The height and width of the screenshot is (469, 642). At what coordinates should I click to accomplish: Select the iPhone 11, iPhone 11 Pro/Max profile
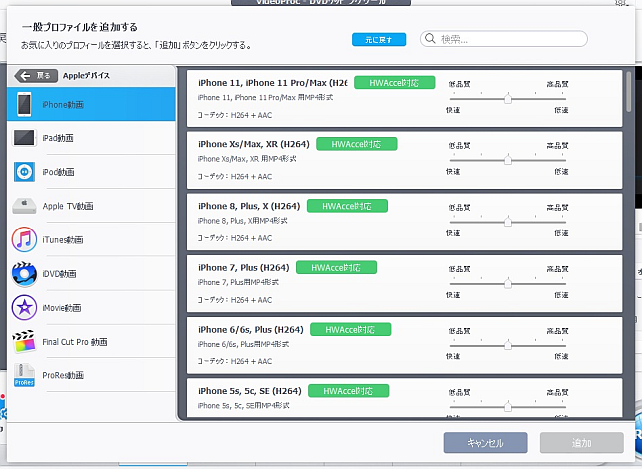pos(405,98)
